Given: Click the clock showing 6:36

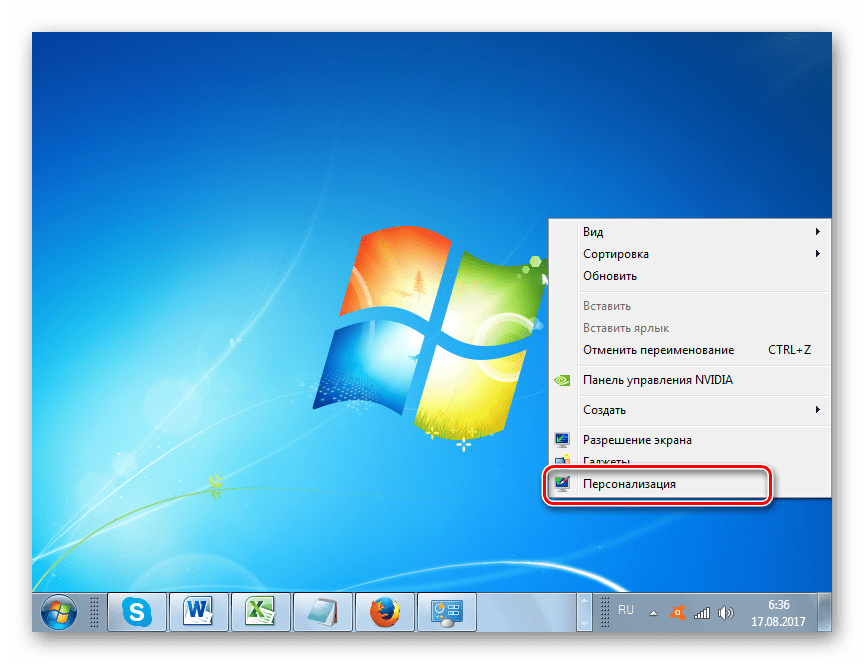Looking at the screenshot, I should pos(779,604).
